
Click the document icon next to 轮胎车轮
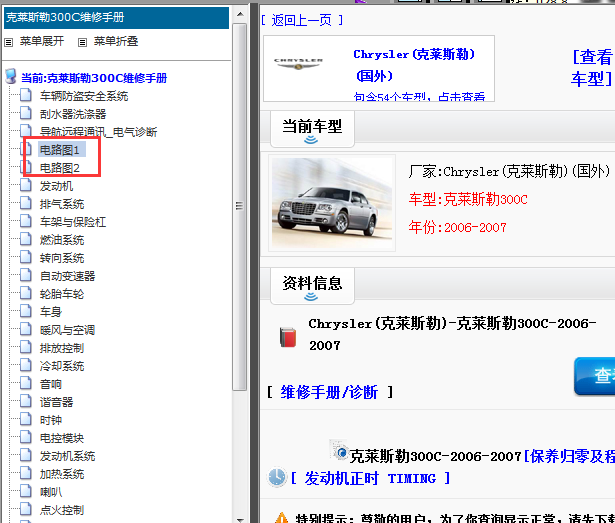tap(26, 293)
